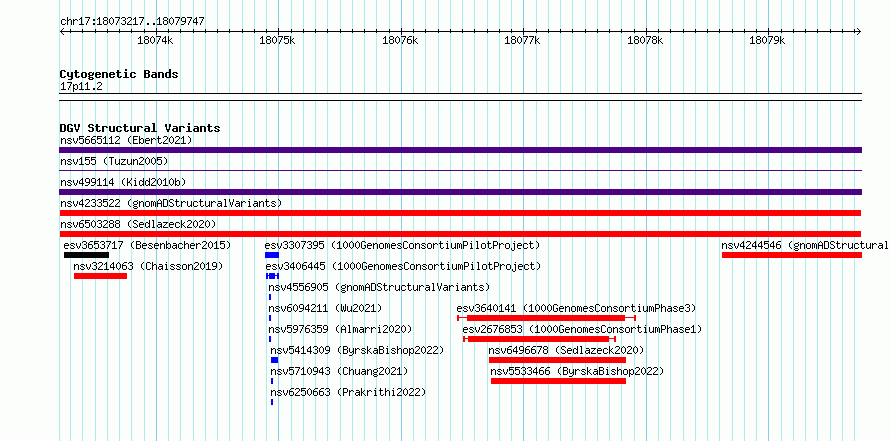Select the red bar under nsv6503288
Viewport: 890px width, 441px height.
coord(460,234)
